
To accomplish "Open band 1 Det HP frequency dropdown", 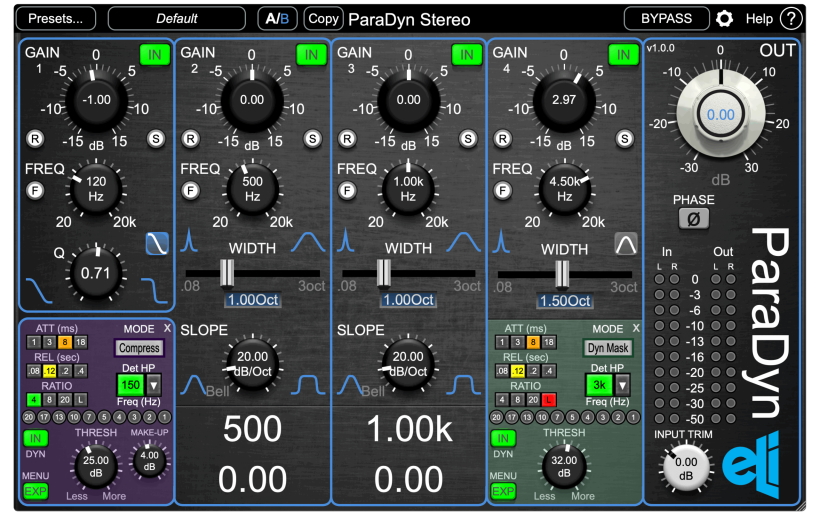I will pyautogui.click(x=153, y=385).
